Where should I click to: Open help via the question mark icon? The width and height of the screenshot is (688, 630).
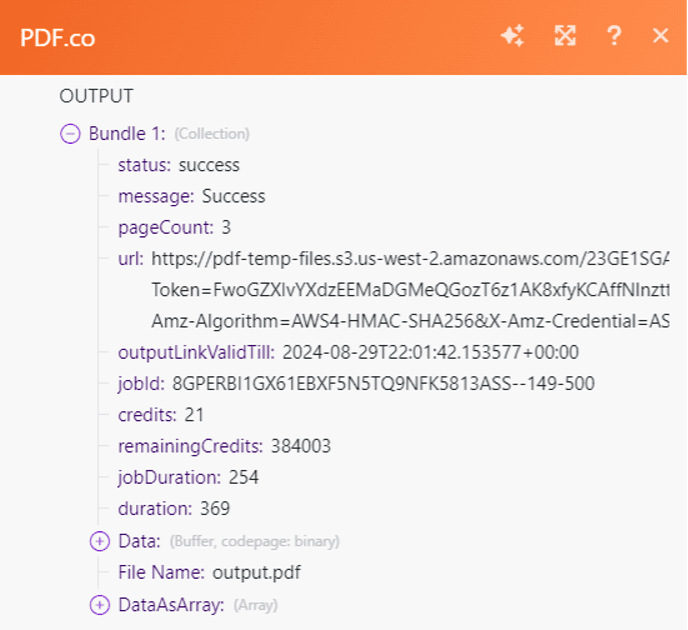click(x=614, y=36)
